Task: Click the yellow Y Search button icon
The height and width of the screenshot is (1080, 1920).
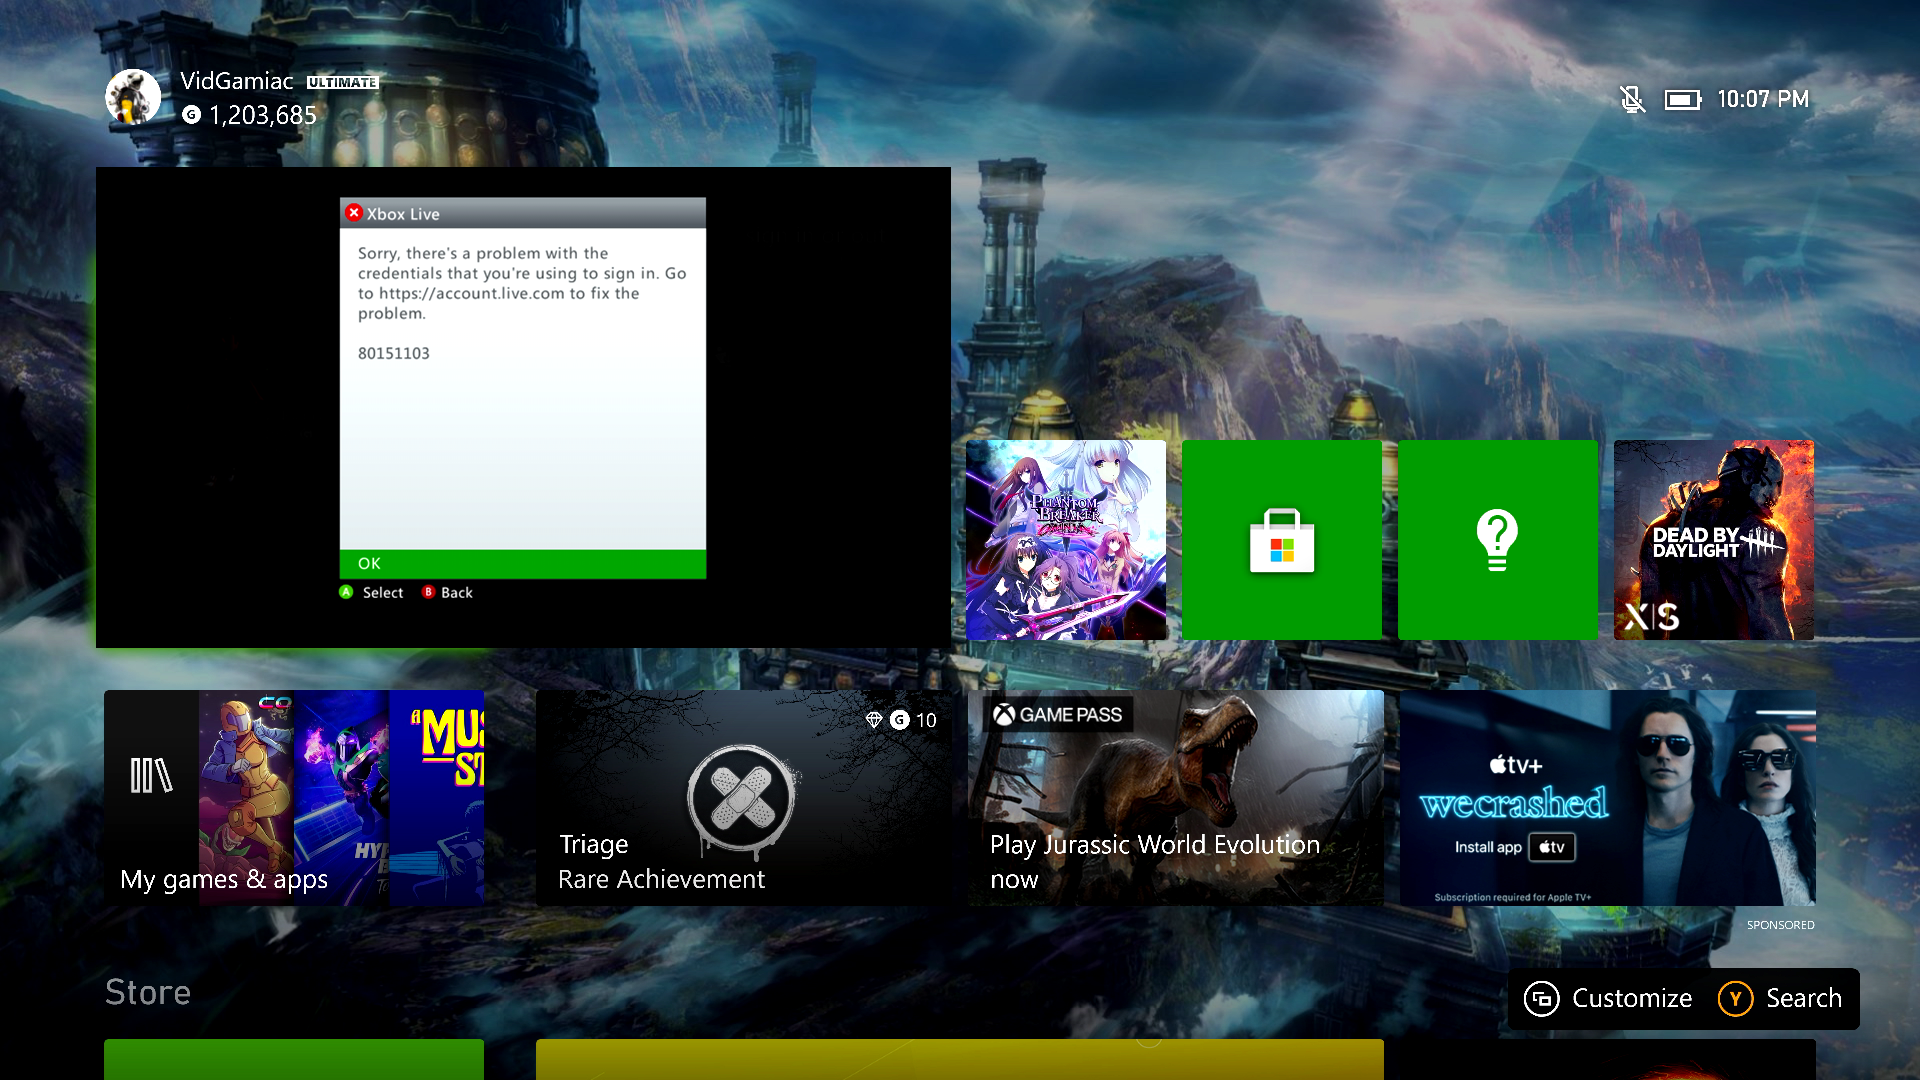Action: click(1736, 998)
